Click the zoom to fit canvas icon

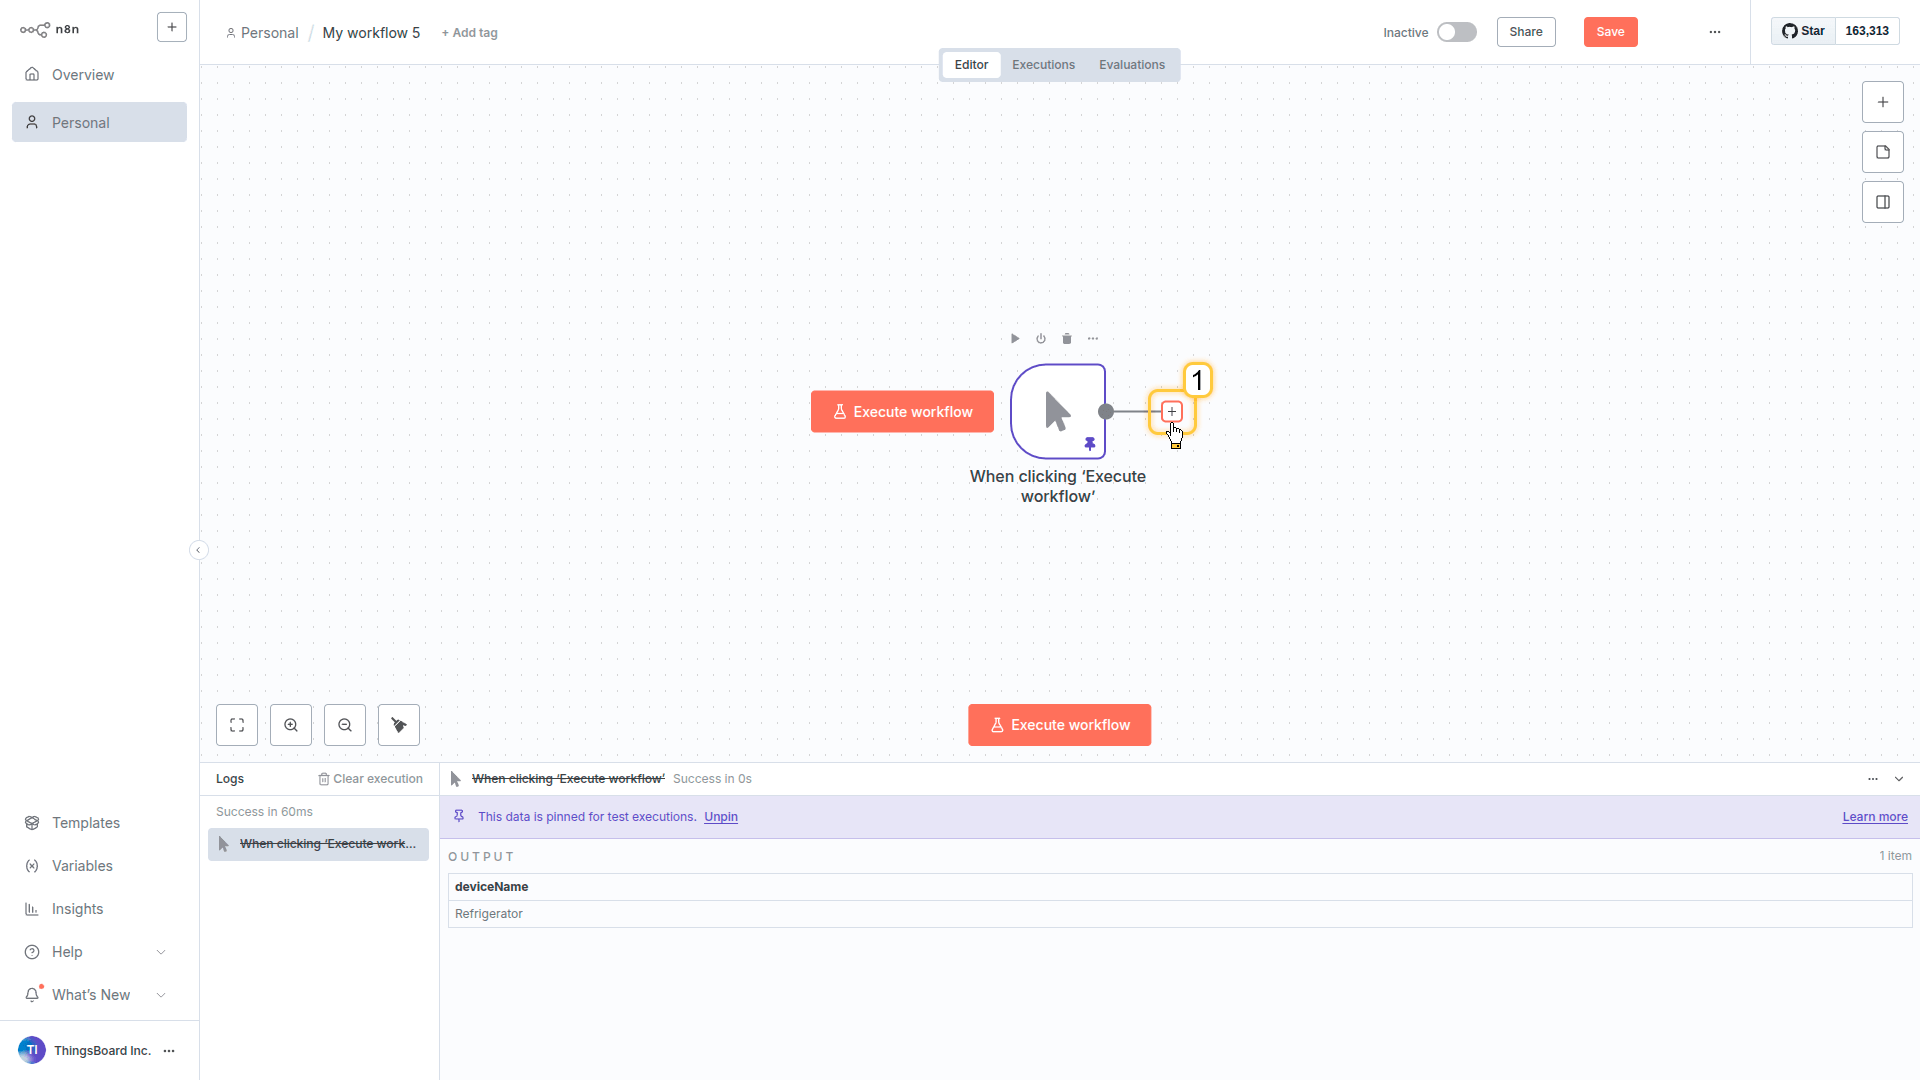[x=237, y=725]
